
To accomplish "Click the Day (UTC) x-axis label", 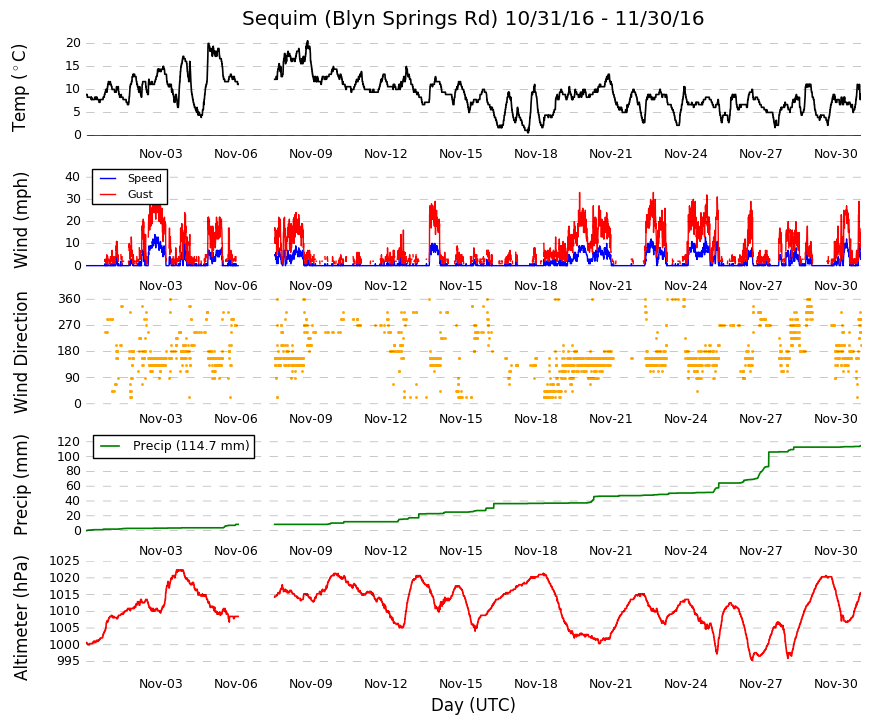I will [473, 705].
